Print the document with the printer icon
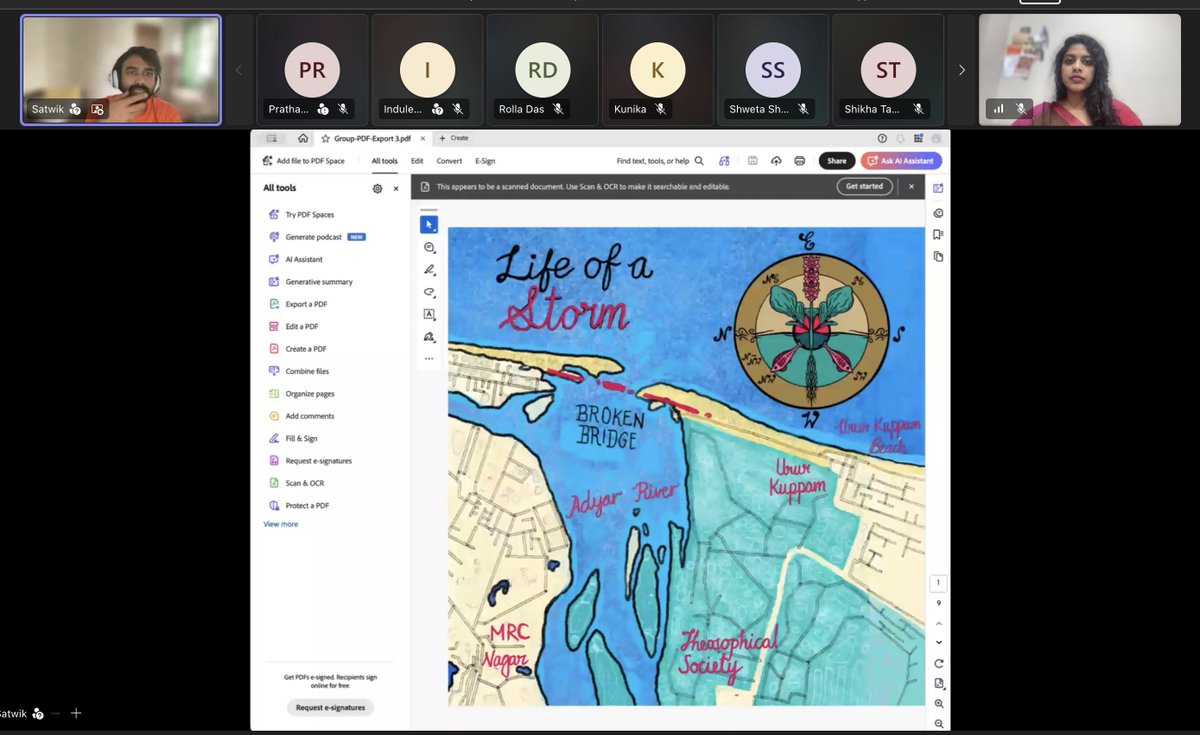The height and width of the screenshot is (735, 1200). point(800,160)
